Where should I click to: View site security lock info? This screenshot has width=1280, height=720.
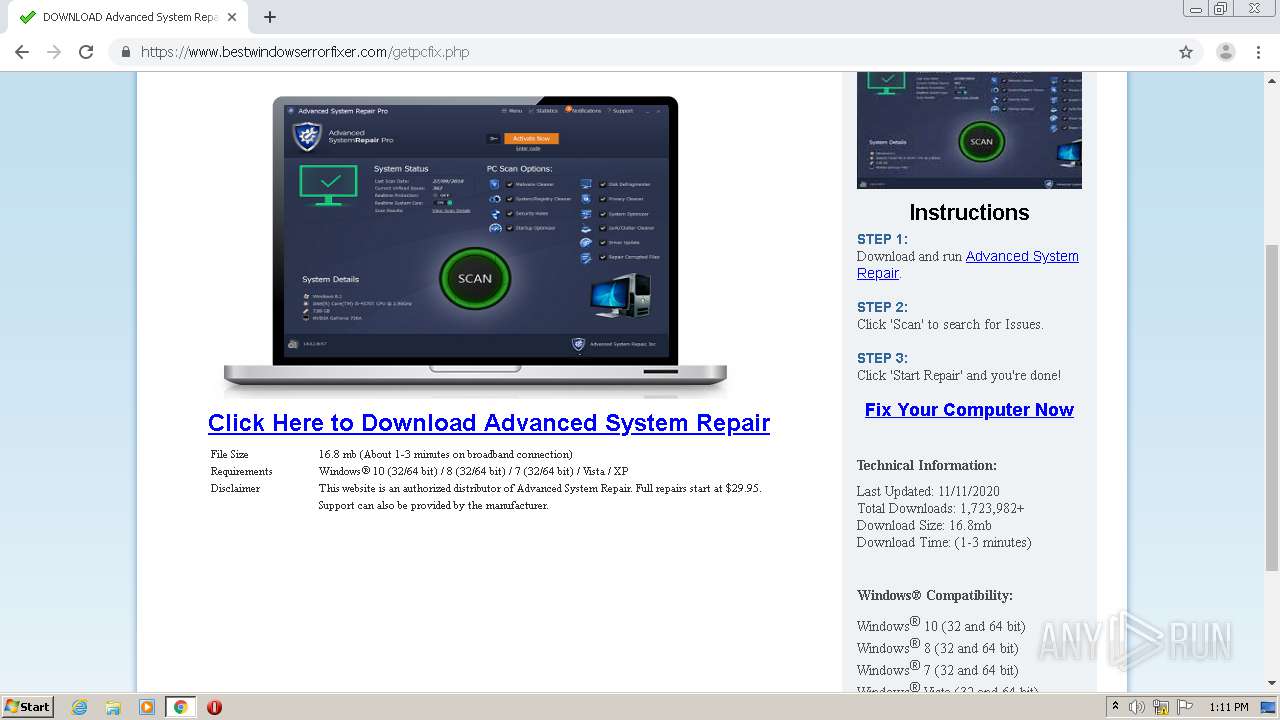(x=126, y=52)
